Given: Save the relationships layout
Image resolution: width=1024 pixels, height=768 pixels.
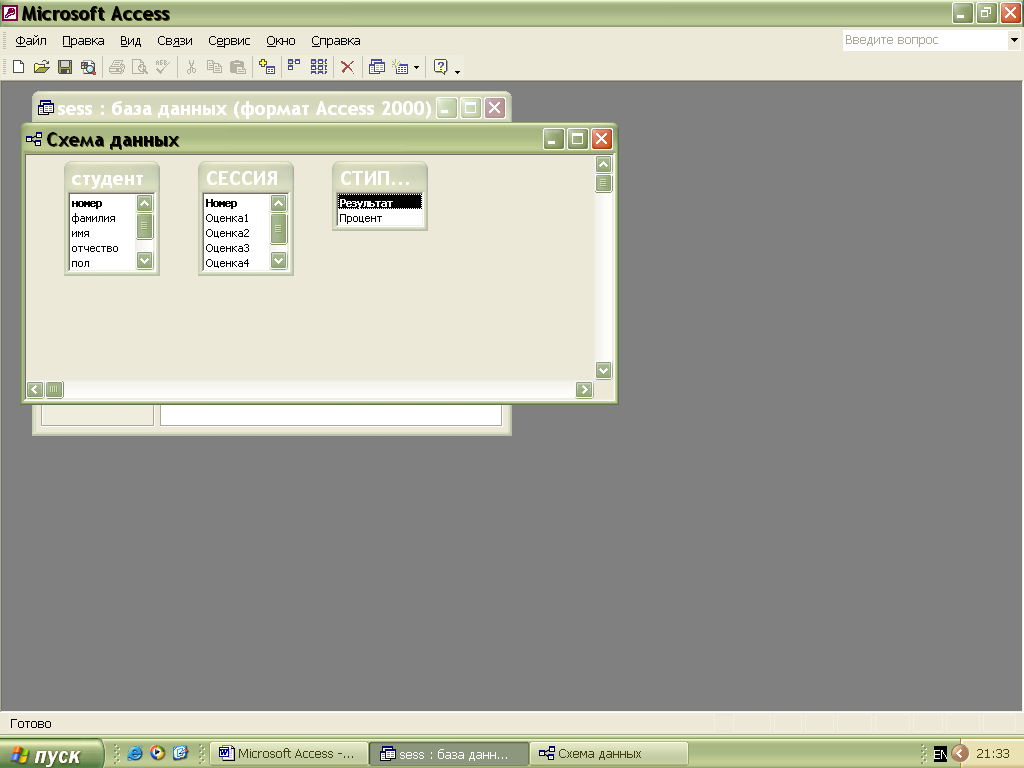Looking at the screenshot, I should click(65, 67).
